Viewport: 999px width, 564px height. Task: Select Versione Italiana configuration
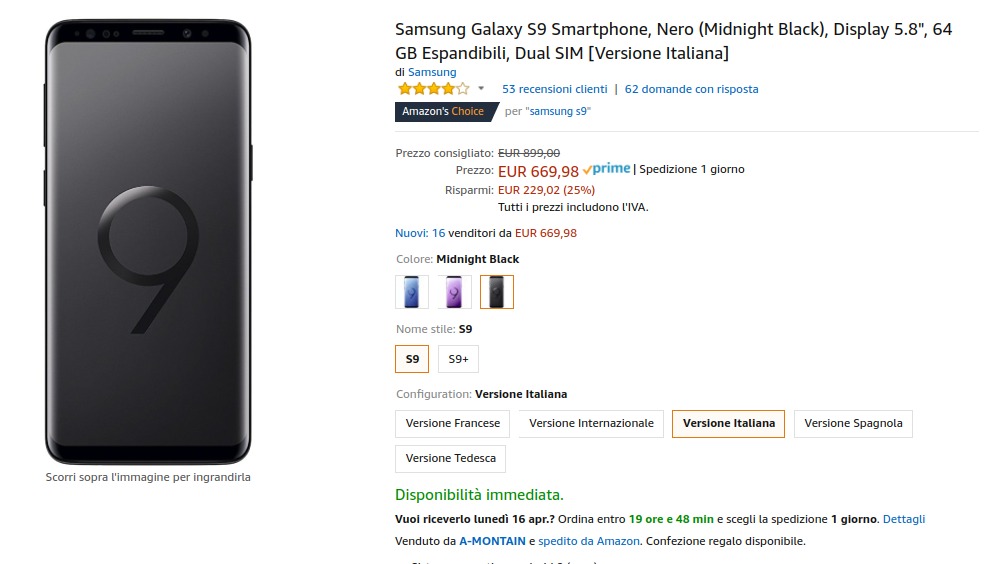[729, 423]
